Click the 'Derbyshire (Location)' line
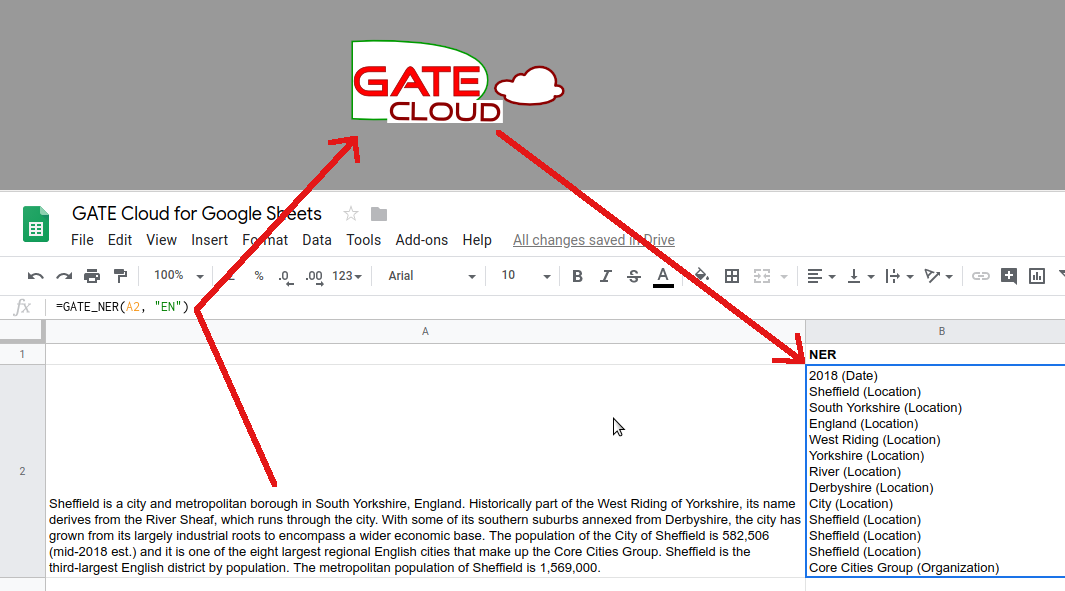1065x591 pixels. 871,488
